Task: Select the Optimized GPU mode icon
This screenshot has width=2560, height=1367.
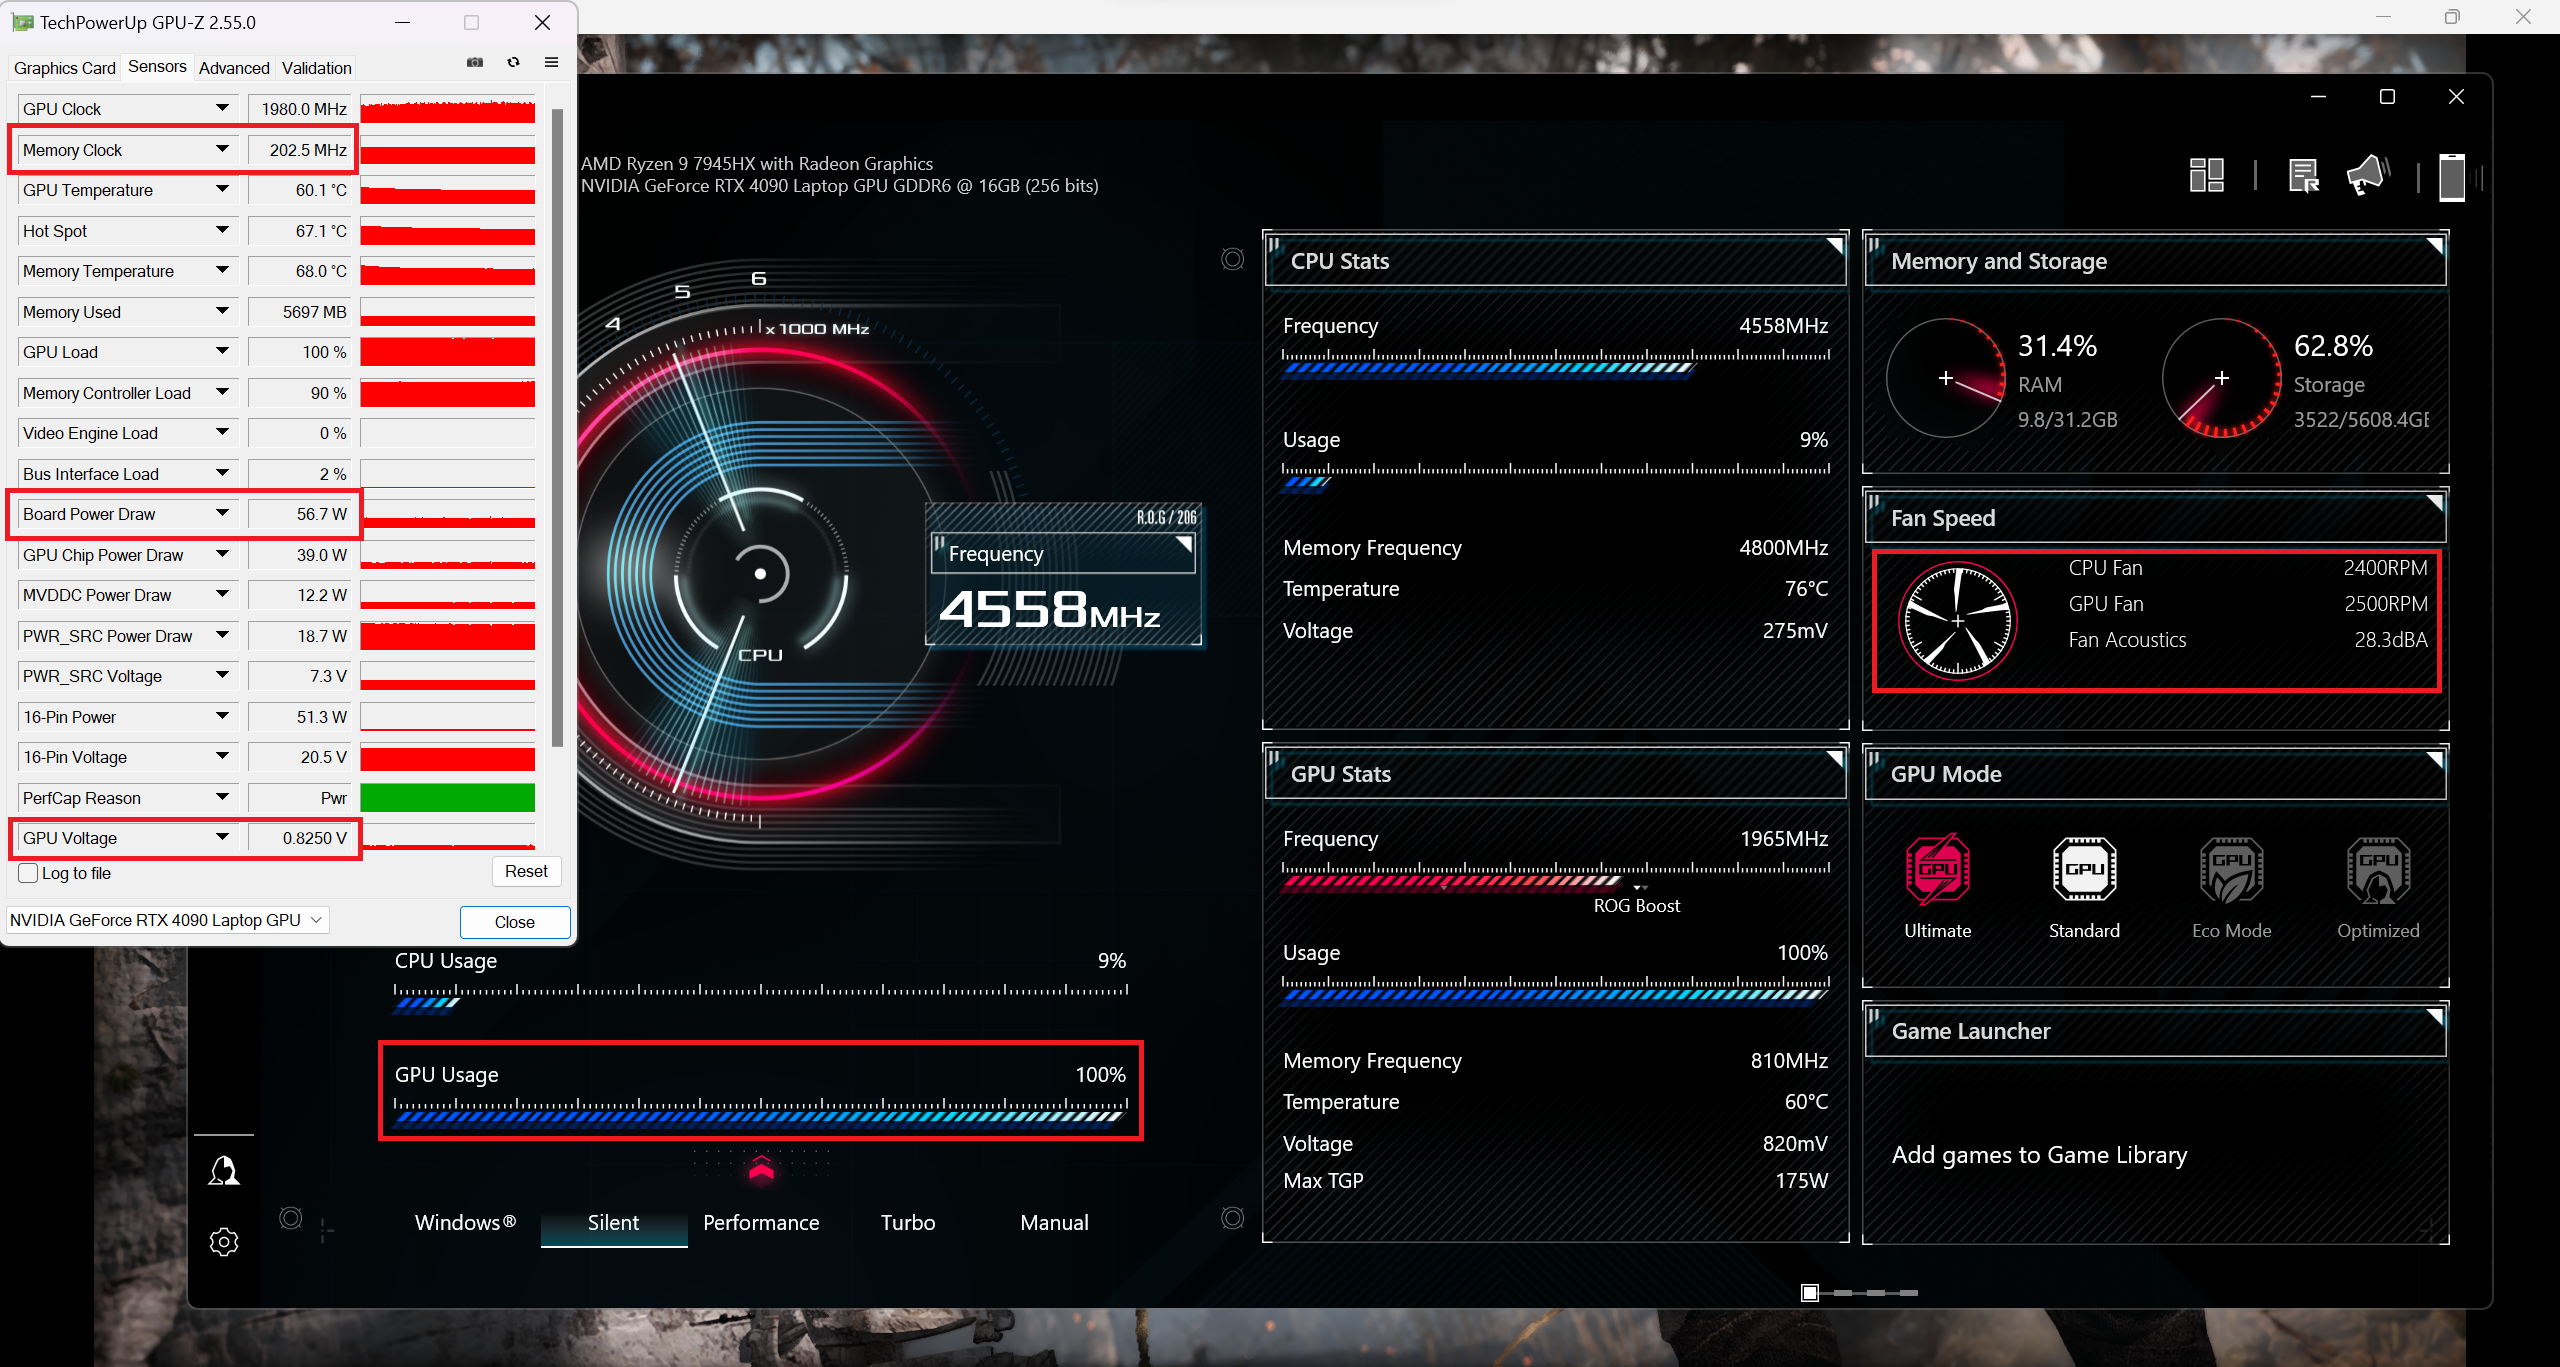Action: (2378, 869)
